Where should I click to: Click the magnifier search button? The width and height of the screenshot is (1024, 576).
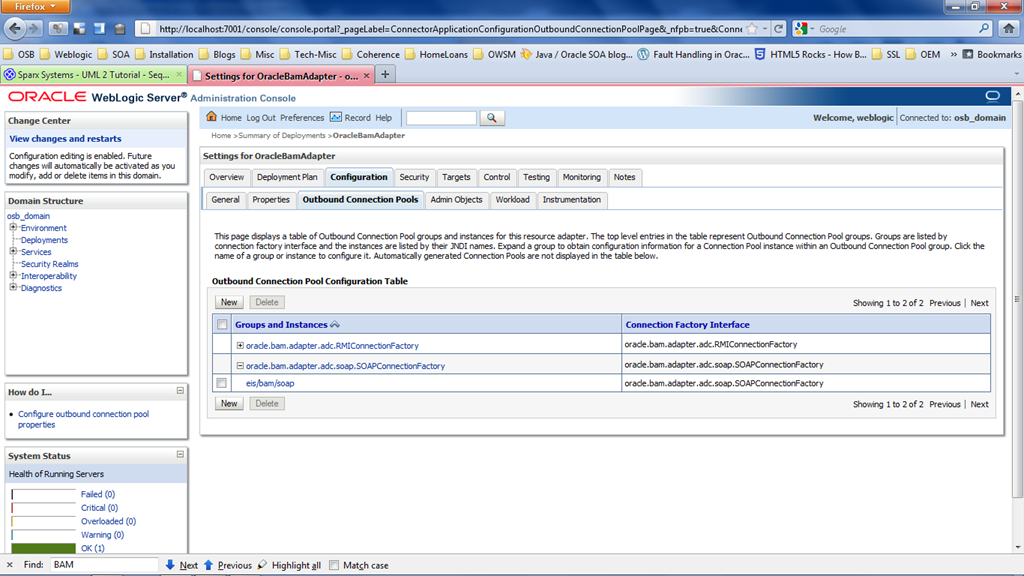[x=491, y=118]
